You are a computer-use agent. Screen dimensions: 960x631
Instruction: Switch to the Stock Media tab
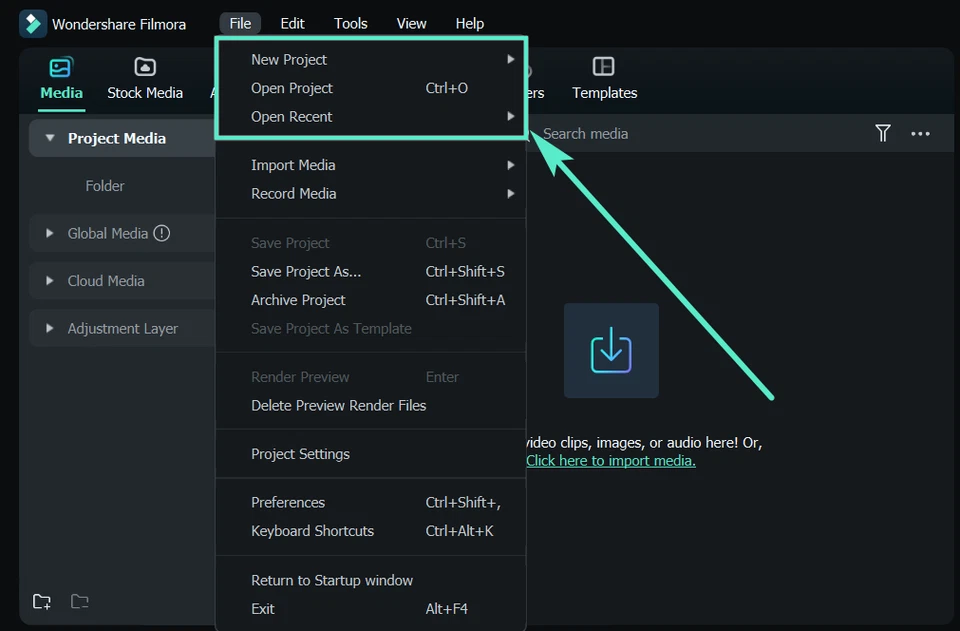144,80
